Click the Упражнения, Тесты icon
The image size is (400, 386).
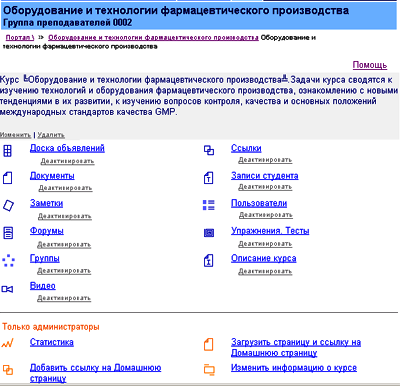[209, 233]
